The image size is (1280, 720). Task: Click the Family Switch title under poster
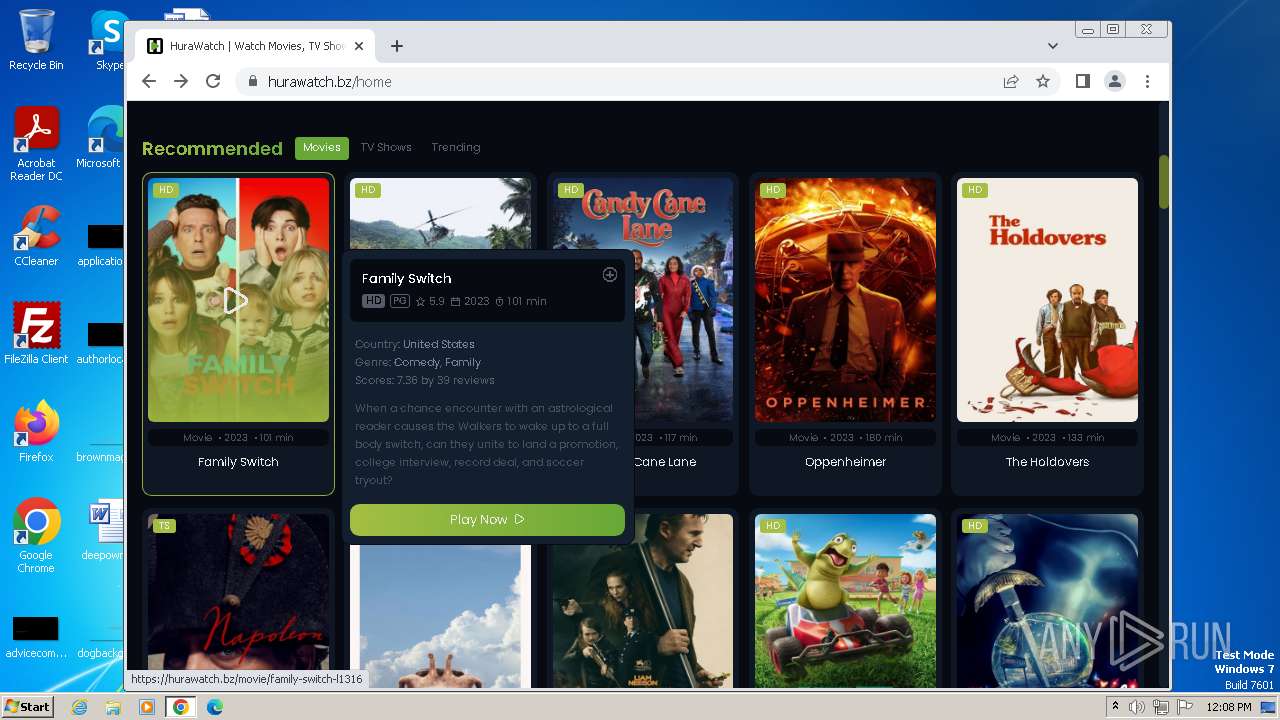238,462
